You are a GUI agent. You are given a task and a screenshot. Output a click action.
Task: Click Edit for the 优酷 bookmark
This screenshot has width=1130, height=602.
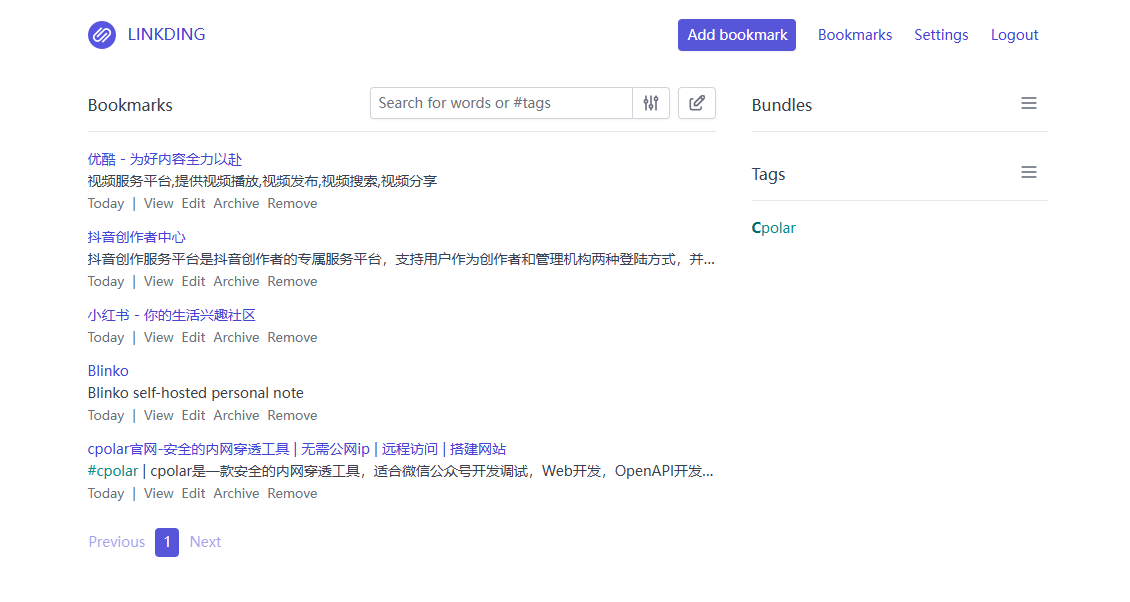pos(193,203)
